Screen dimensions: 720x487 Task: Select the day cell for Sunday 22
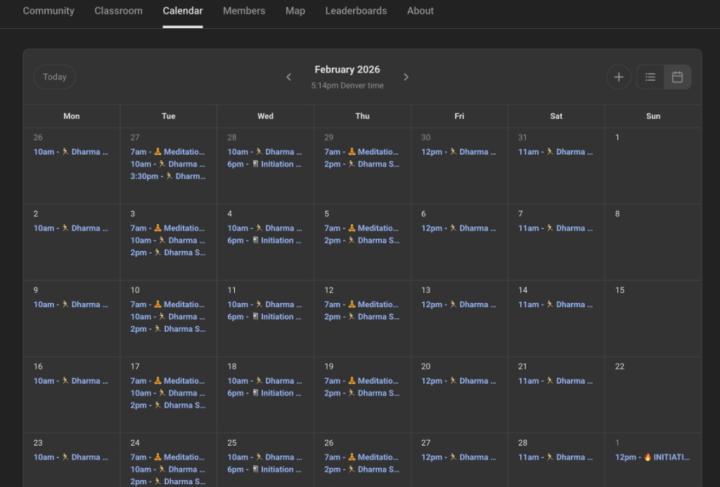[653, 395]
